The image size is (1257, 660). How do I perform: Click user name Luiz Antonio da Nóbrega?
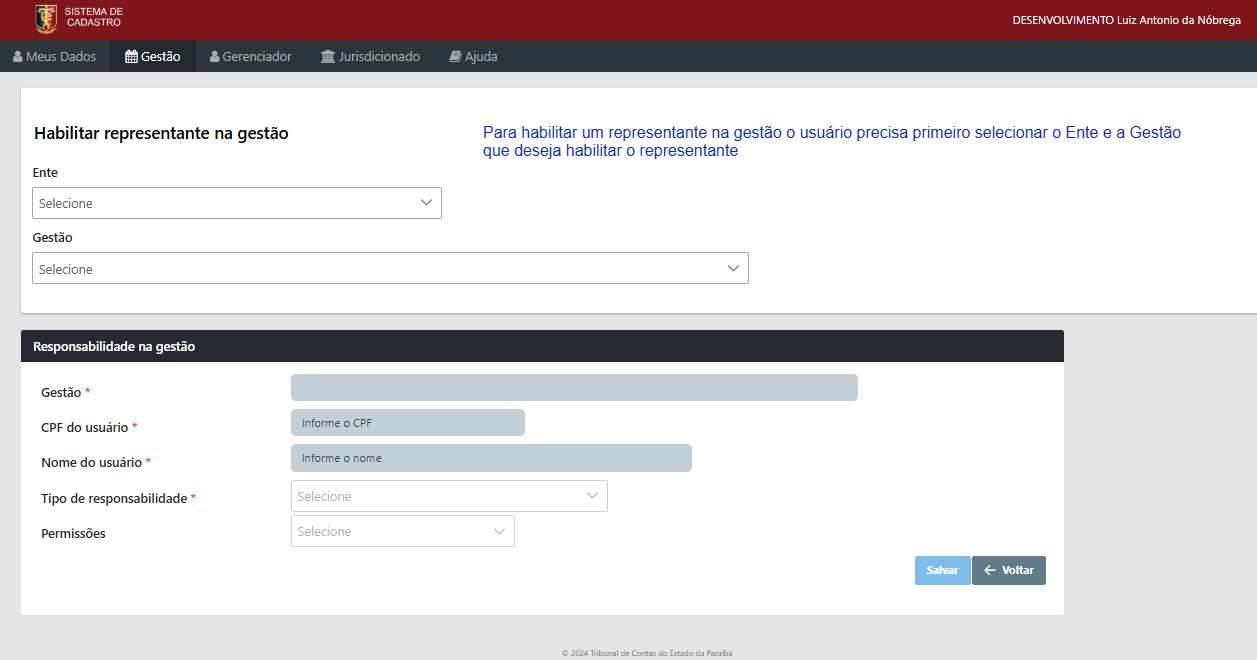(1181, 20)
